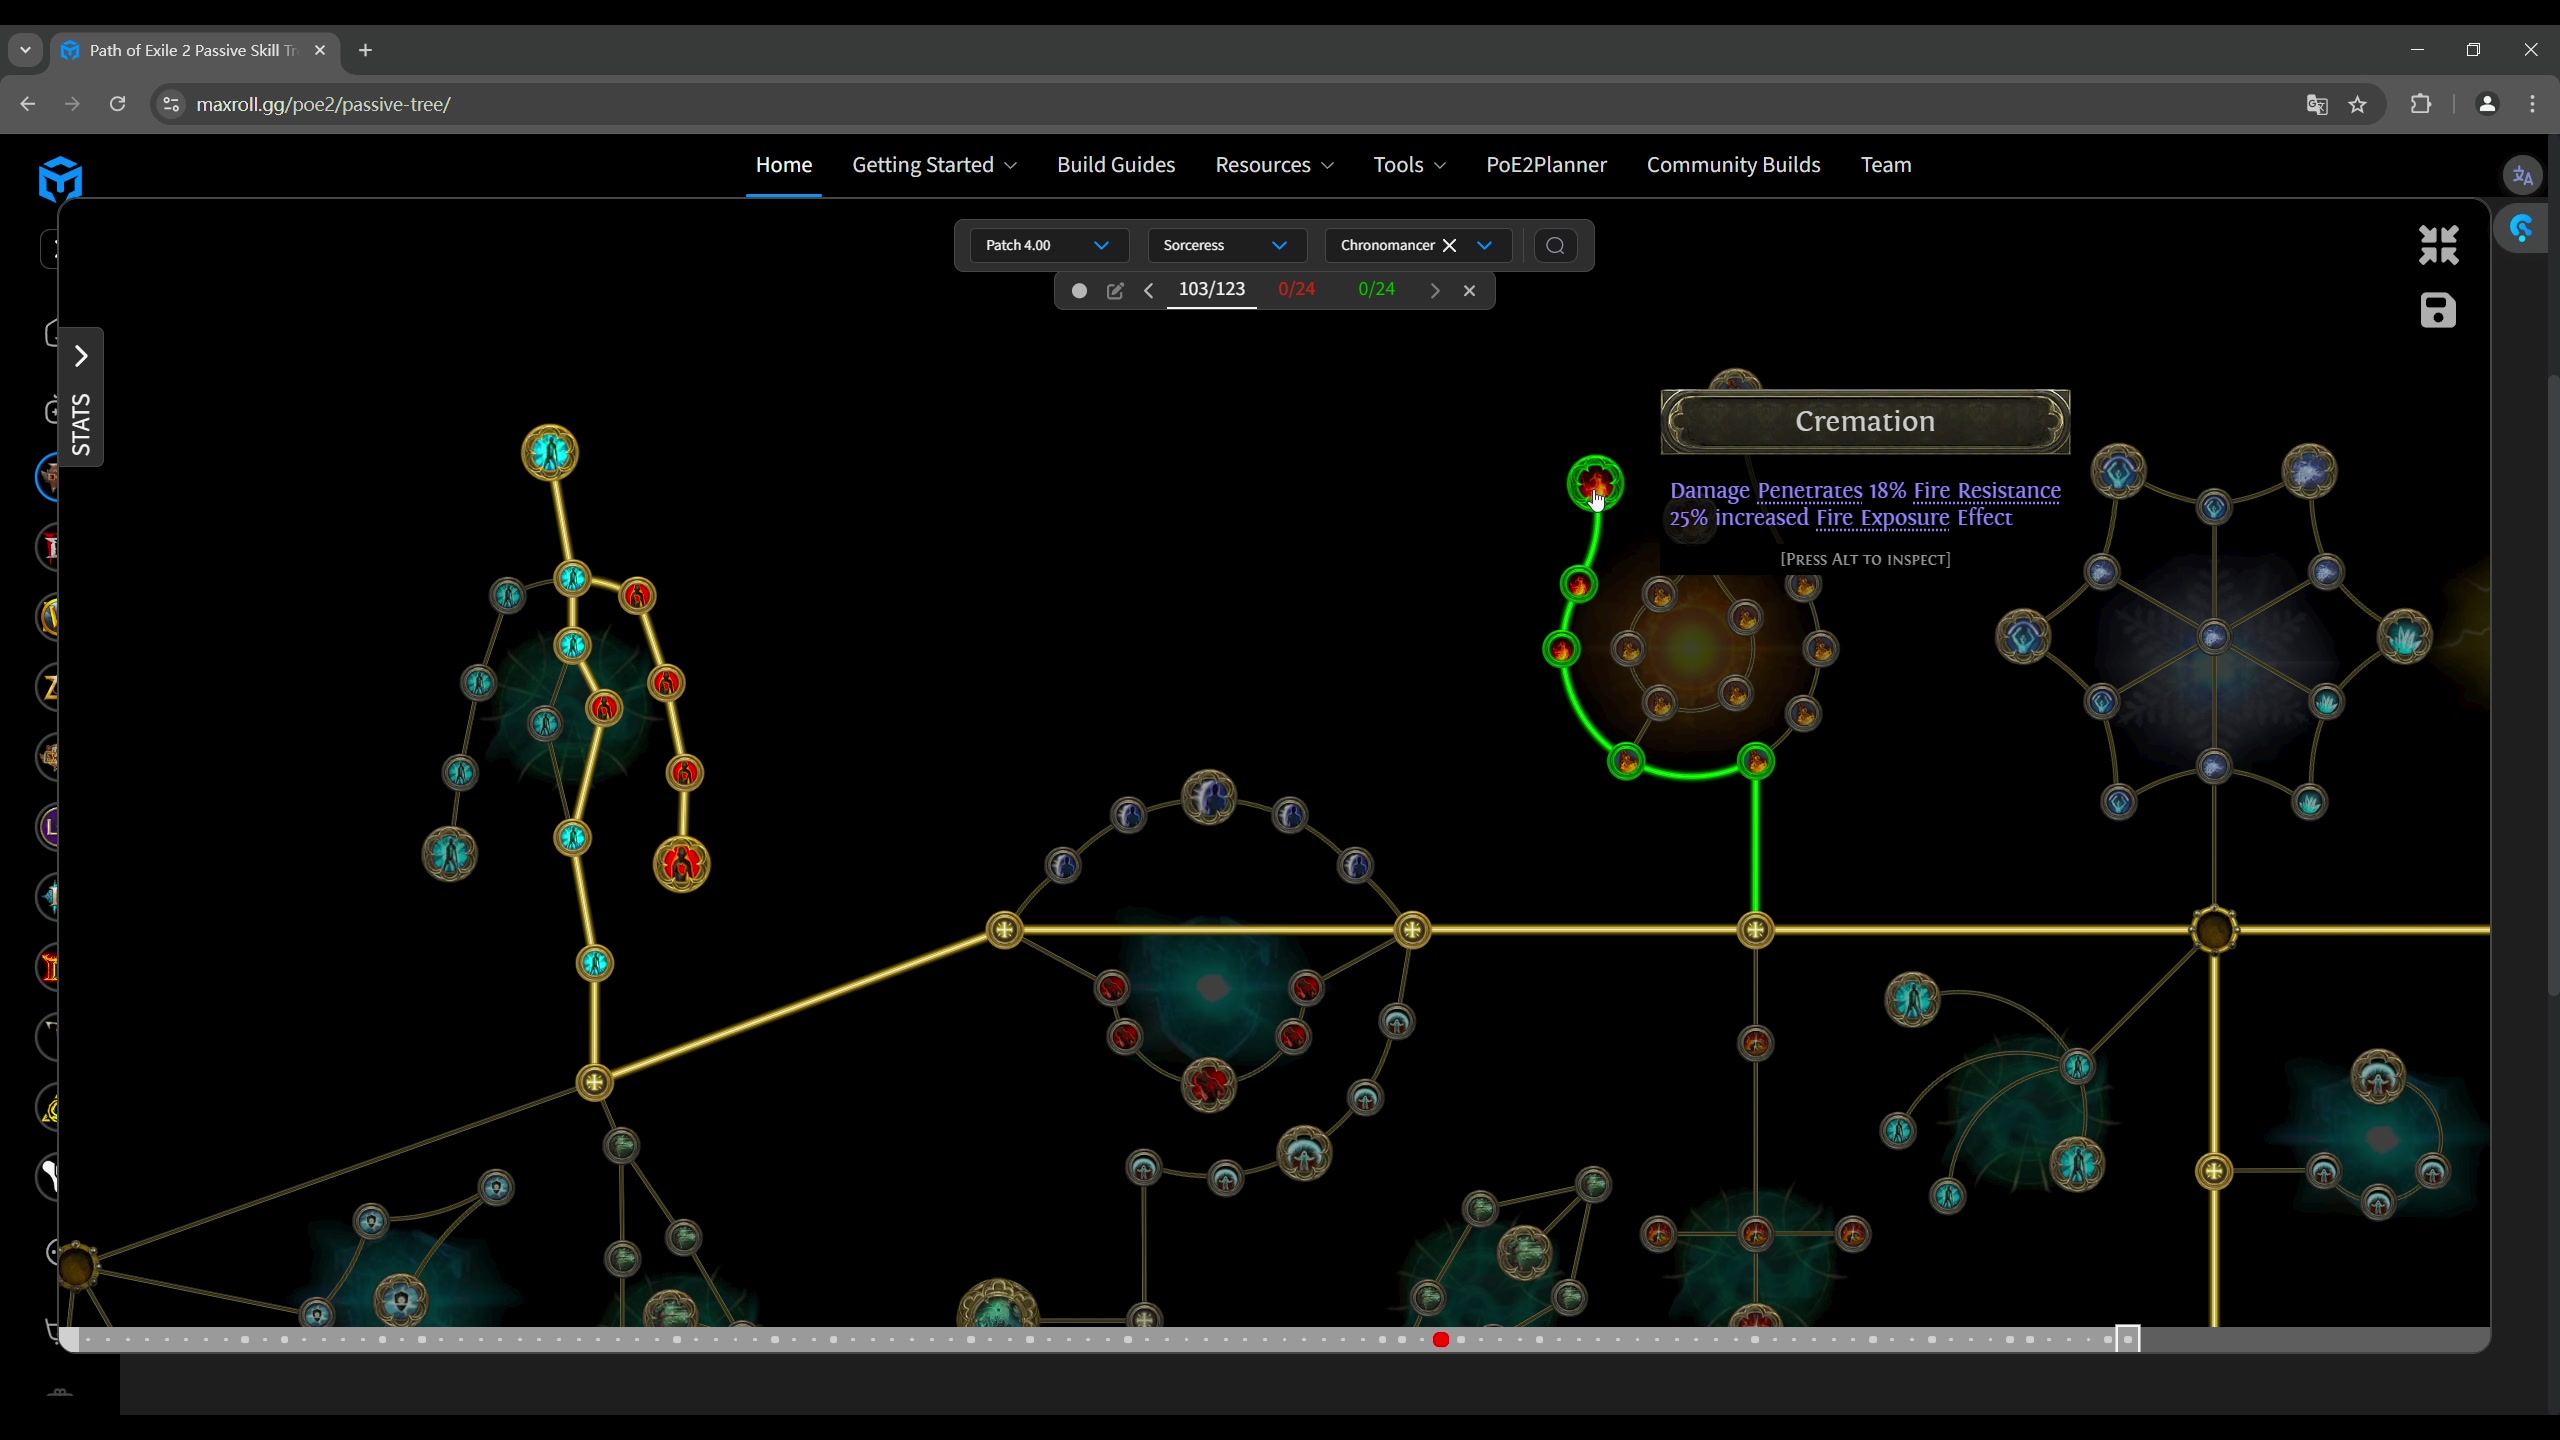The image size is (2560, 1440).
Task: Open Build Guides page
Action: point(1116,165)
